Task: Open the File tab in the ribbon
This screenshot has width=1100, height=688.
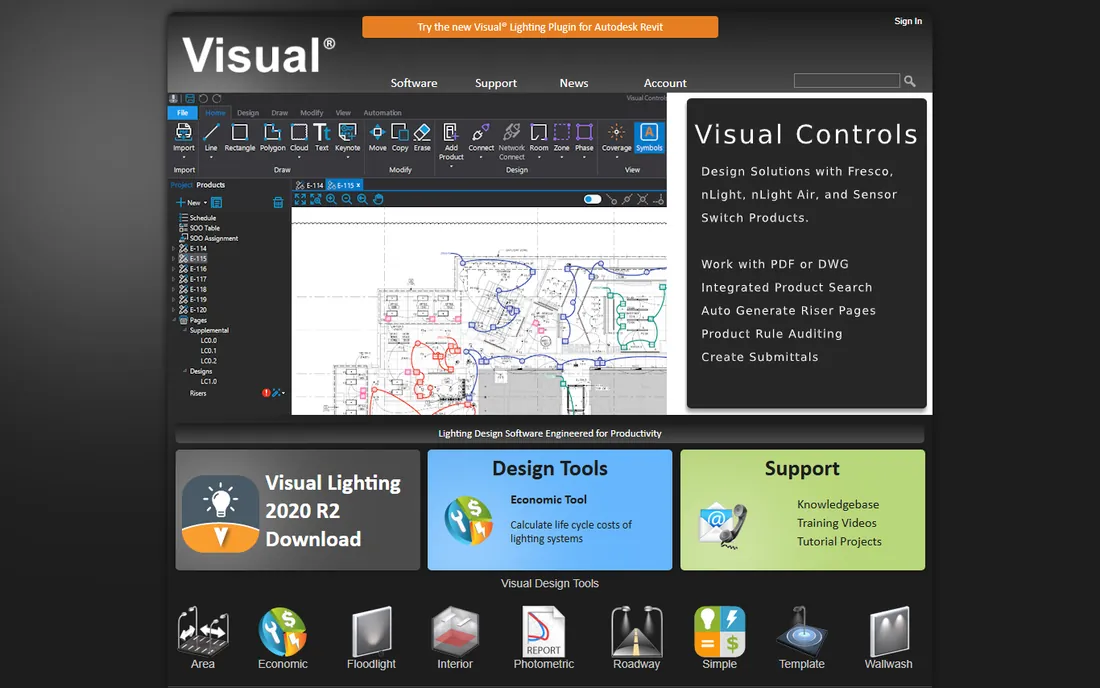Action: coord(182,113)
